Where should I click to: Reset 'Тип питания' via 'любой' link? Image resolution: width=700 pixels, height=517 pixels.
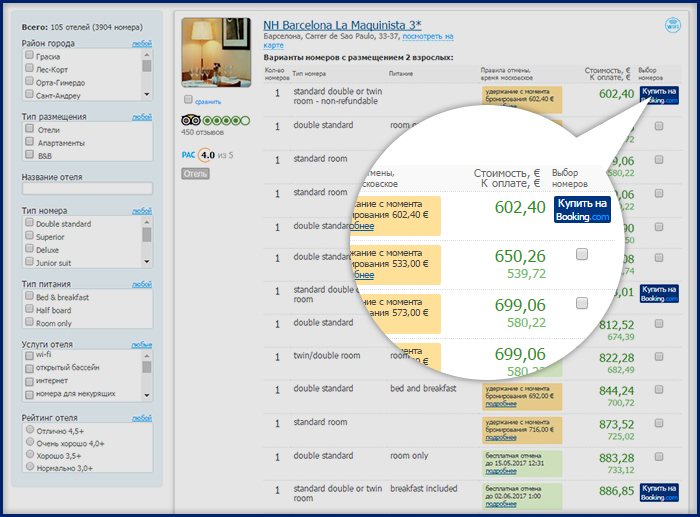click(x=142, y=284)
